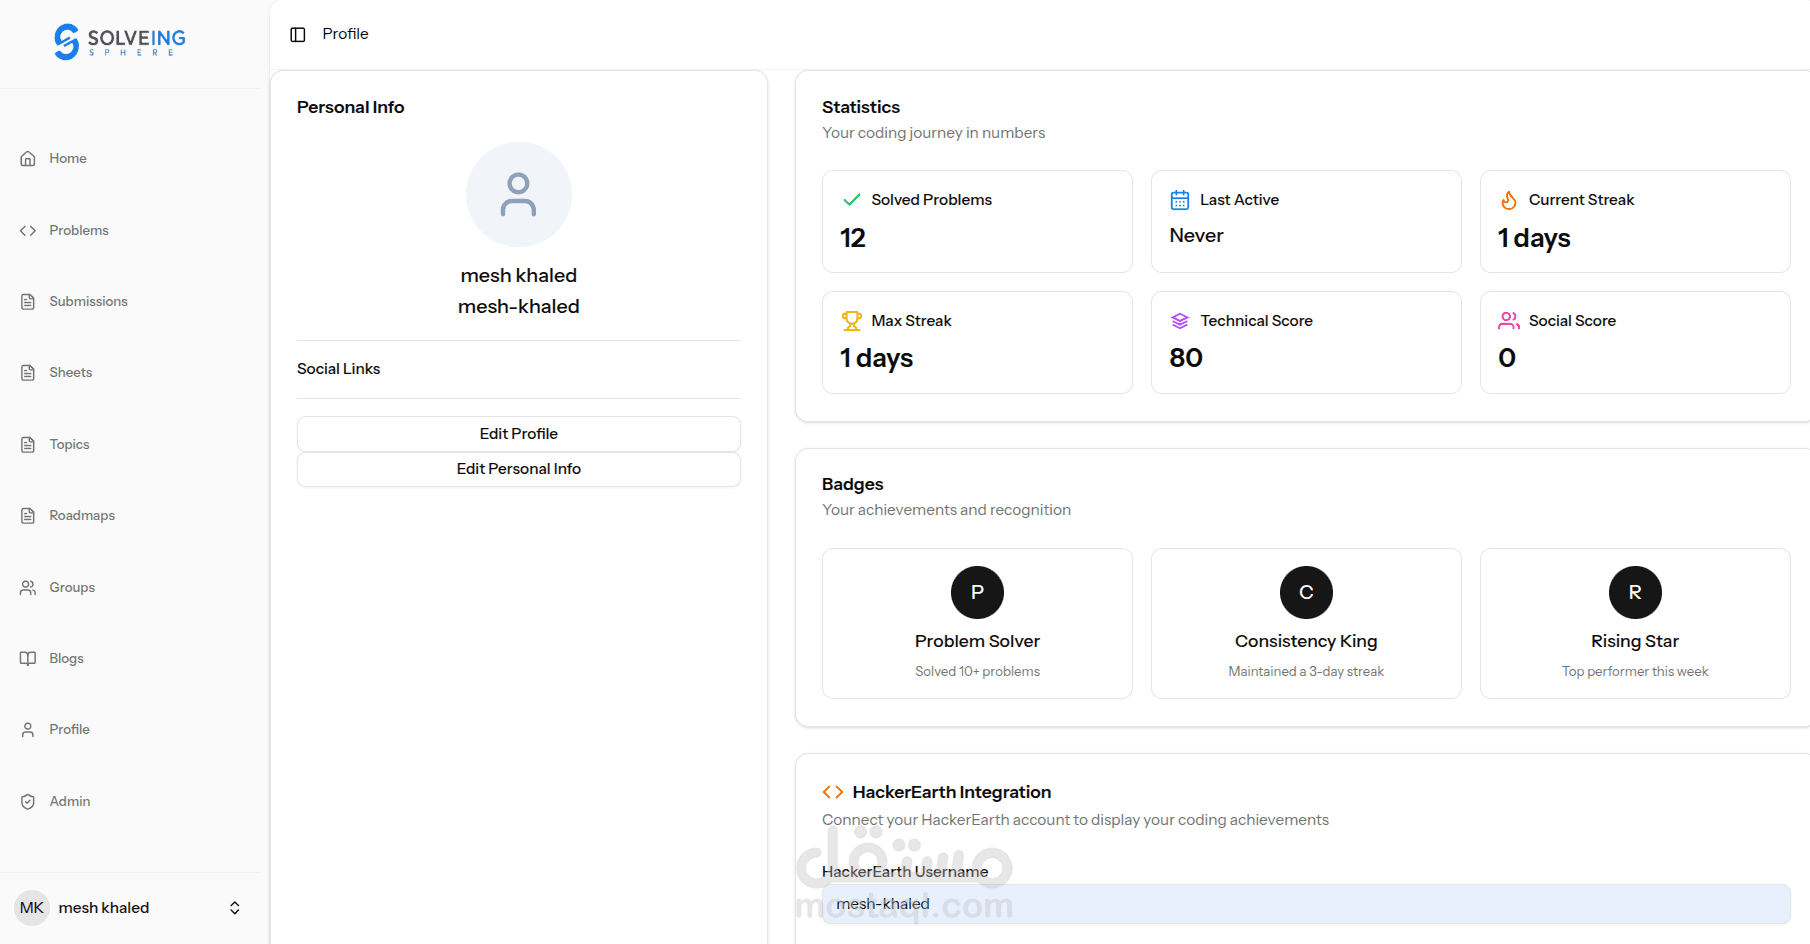Screen dimensions: 1810x944
Task: Click the large profile avatar picture
Action: (x=519, y=195)
